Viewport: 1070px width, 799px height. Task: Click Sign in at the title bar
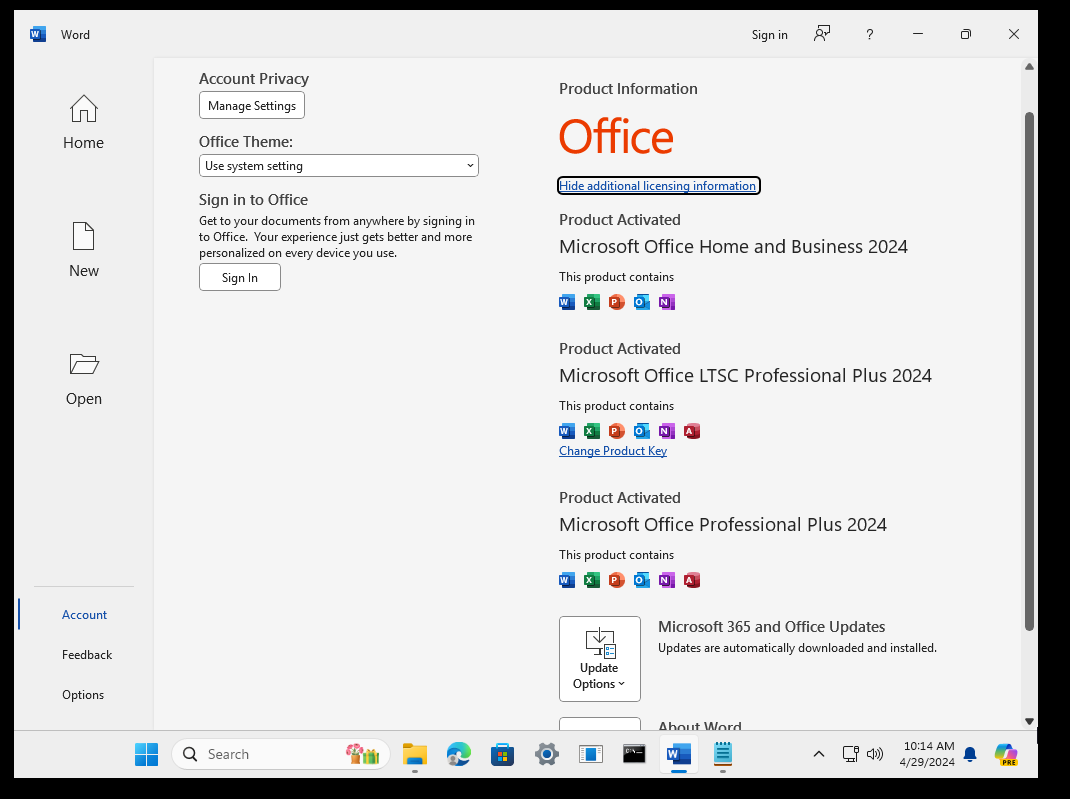pyautogui.click(x=769, y=35)
